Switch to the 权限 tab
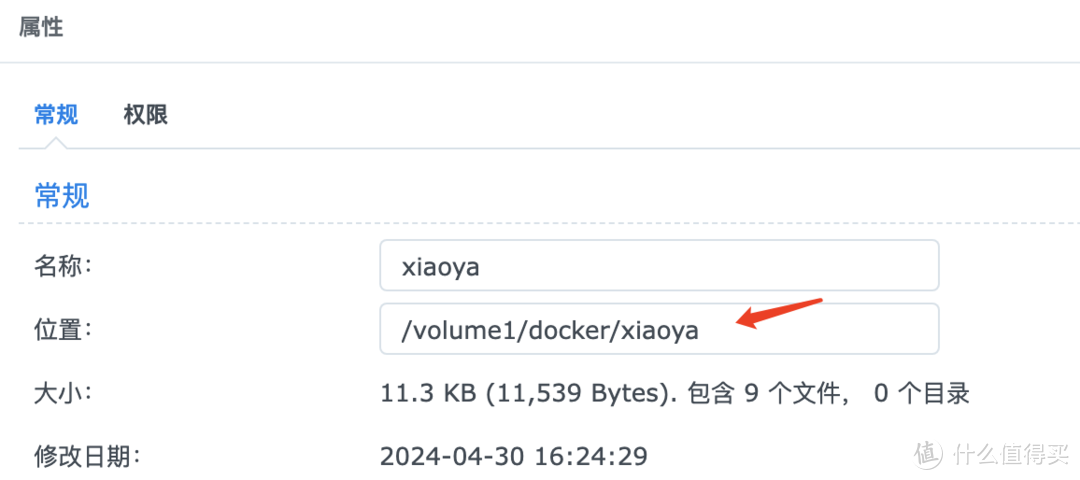The height and width of the screenshot is (480, 1080). coord(145,115)
